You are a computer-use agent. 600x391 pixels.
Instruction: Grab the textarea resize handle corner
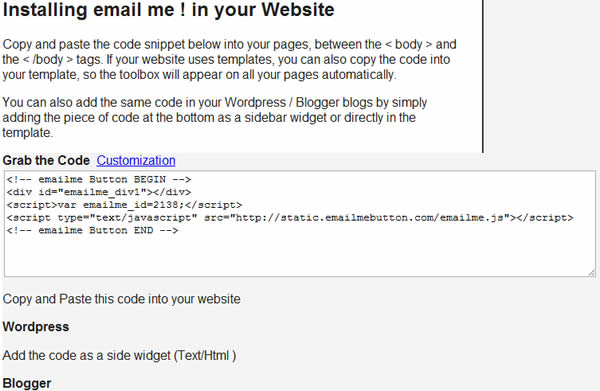tap(592, 273)
